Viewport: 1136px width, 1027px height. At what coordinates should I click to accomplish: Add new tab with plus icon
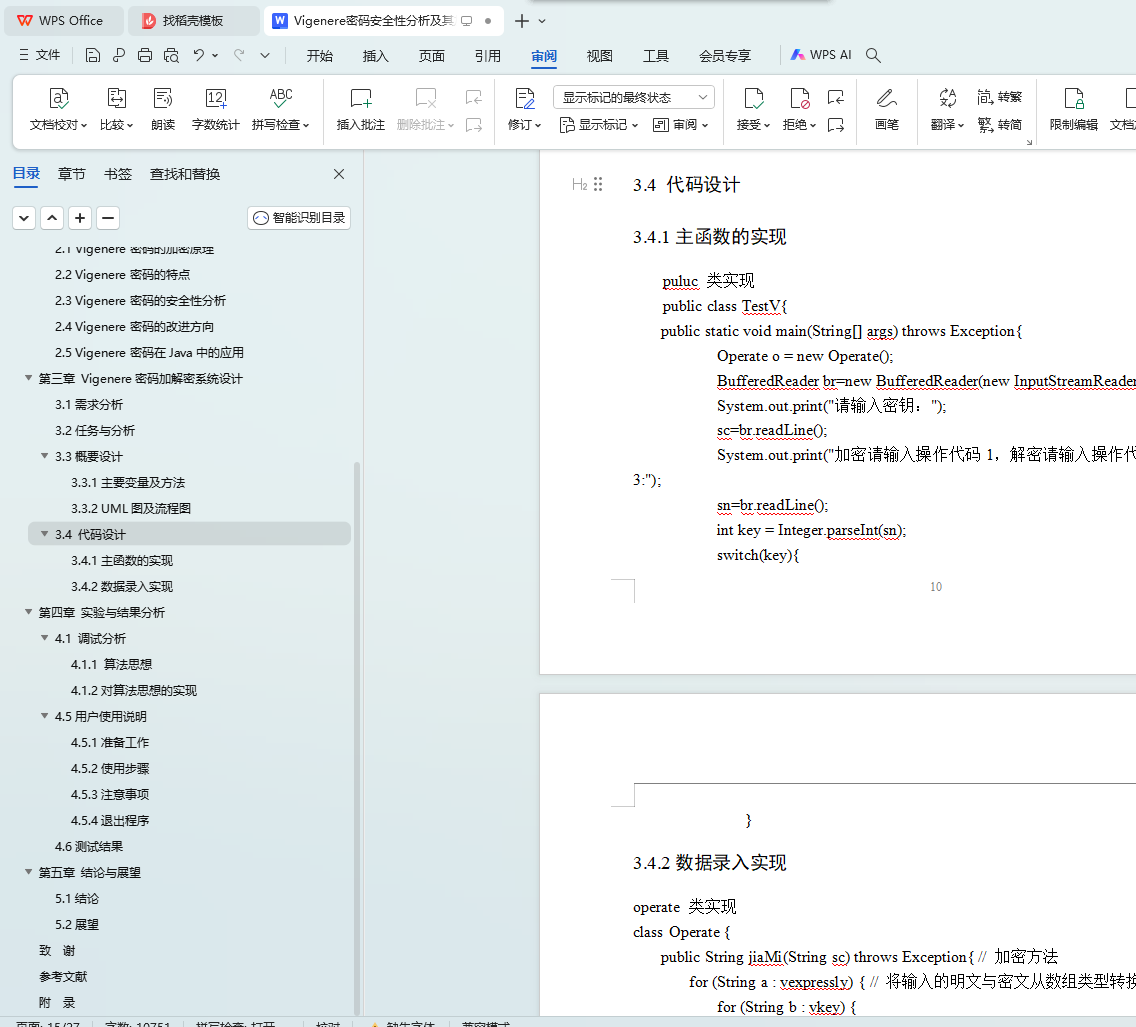pyautogui.click(x=522, y=21)
